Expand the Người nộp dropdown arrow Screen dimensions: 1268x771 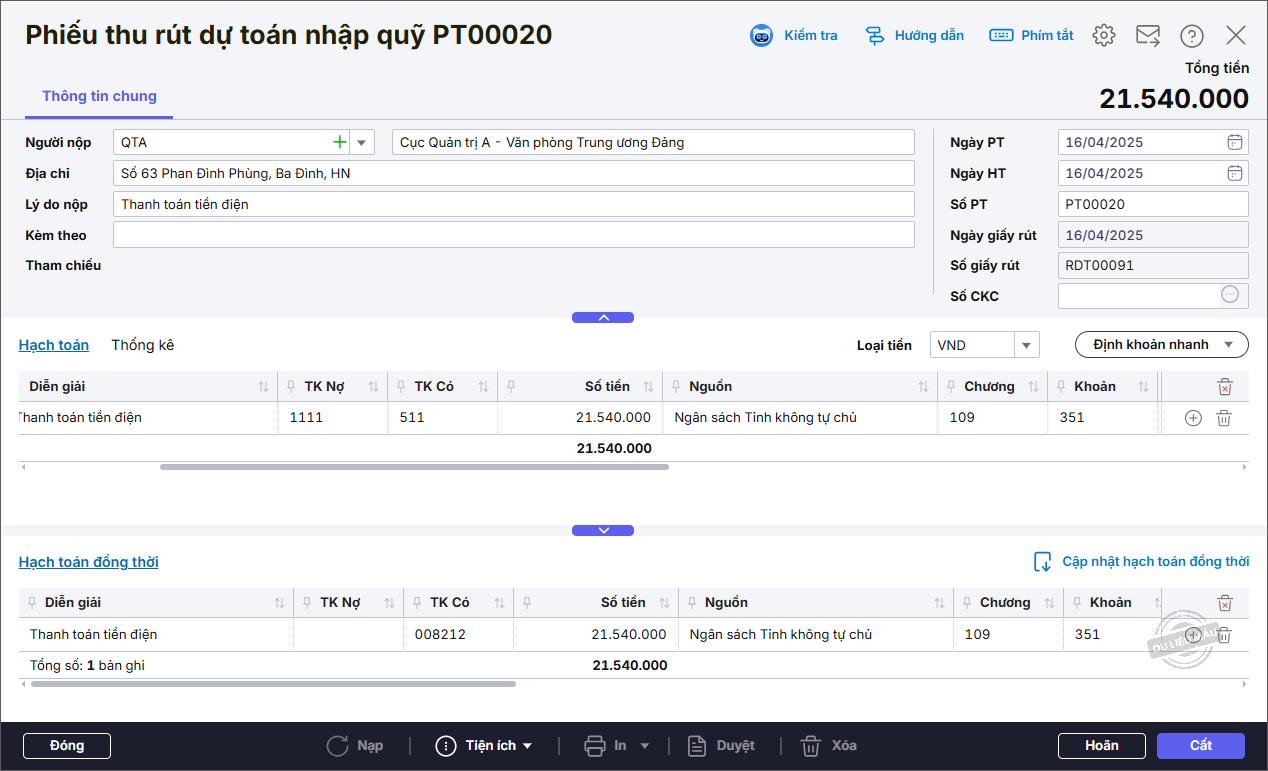pyautogui.click(x=362, y=142)
